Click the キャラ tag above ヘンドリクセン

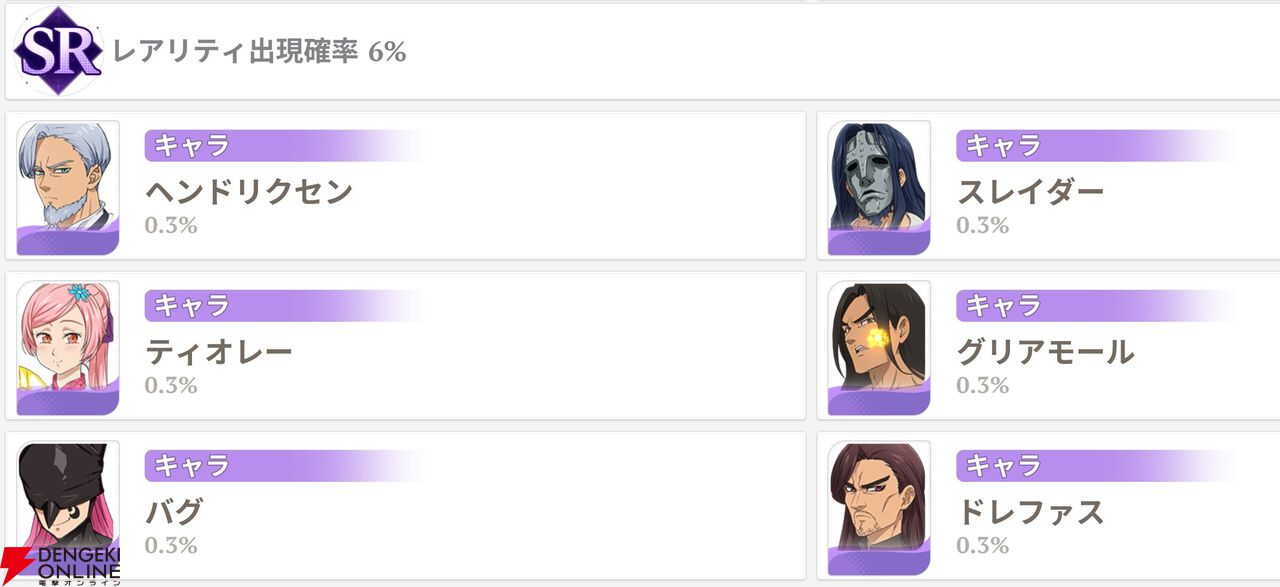(x=190, y=146)
